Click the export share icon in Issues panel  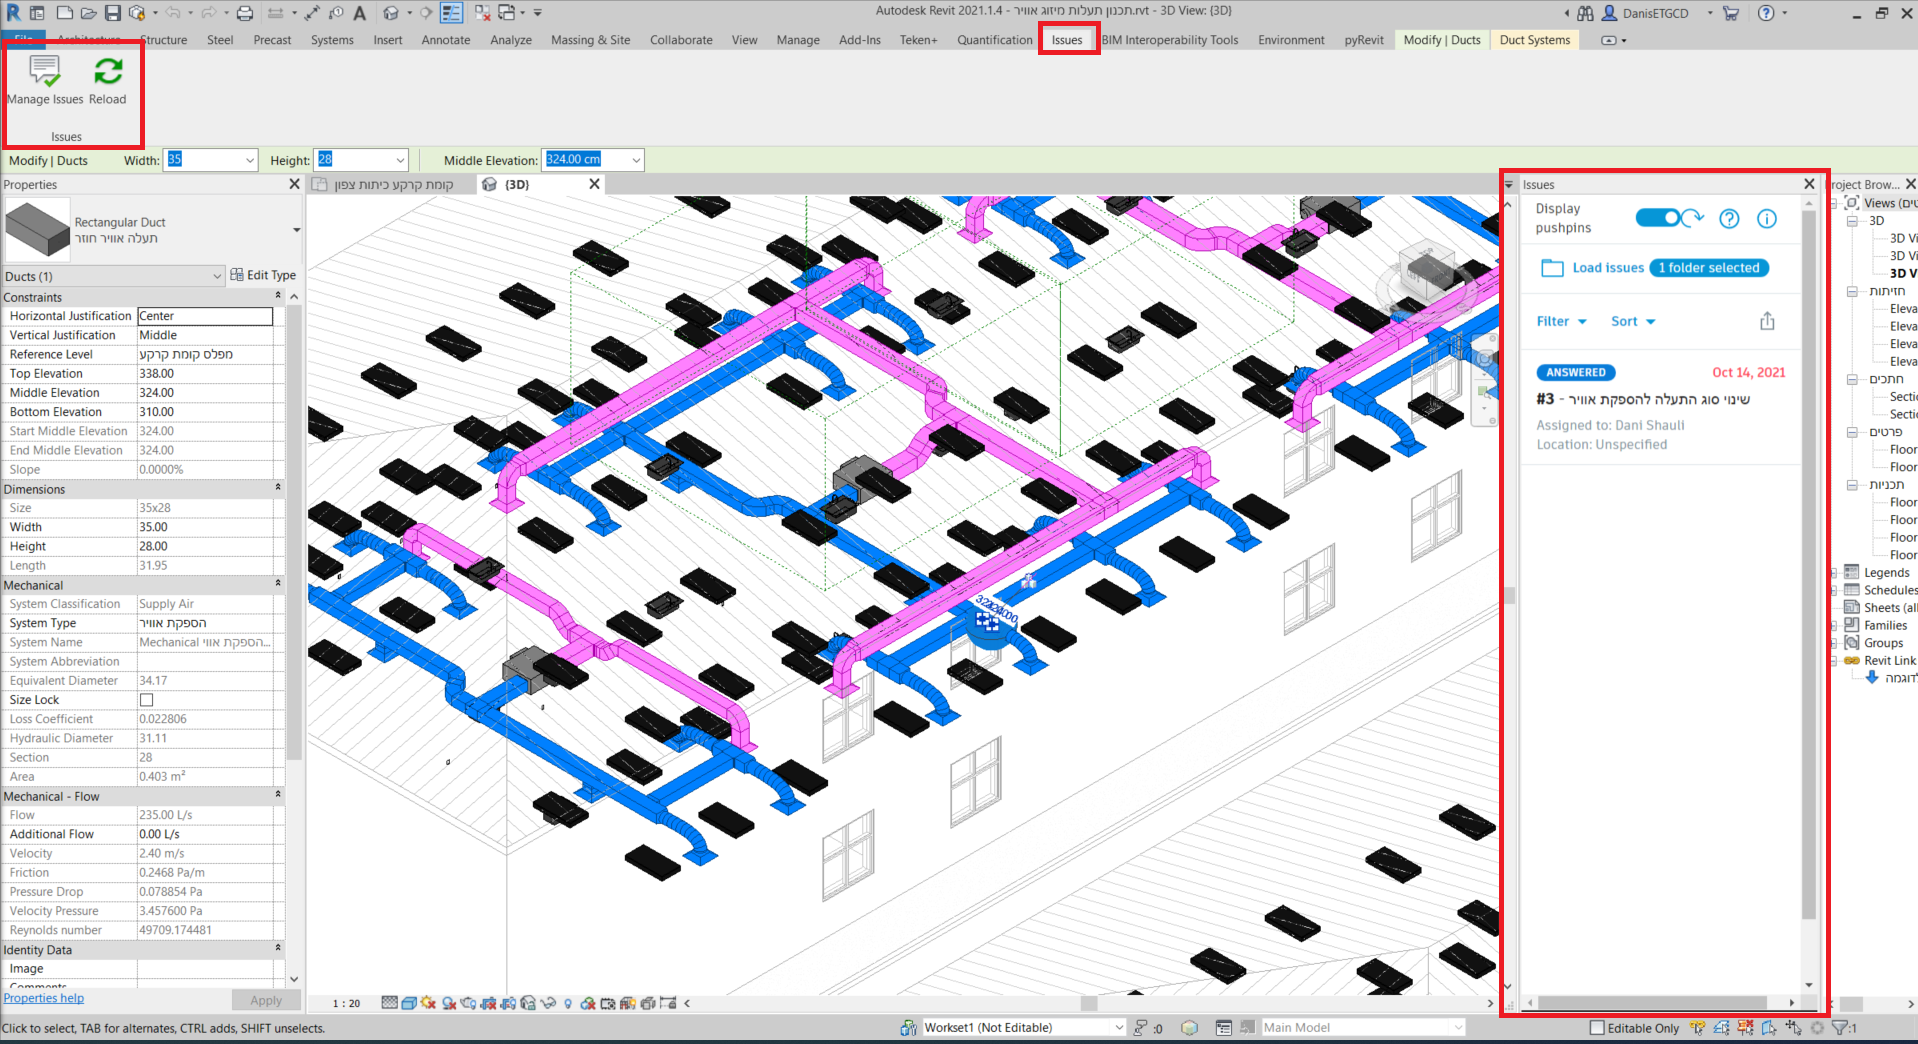1767,321
